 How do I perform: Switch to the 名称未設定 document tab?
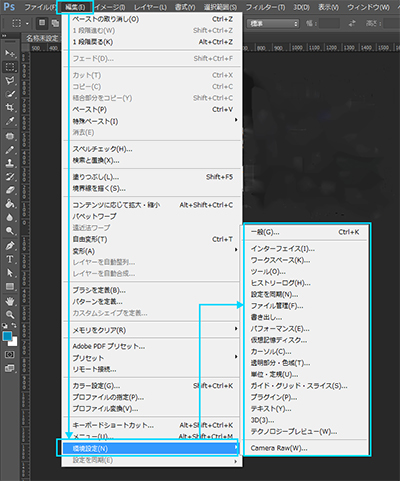click(x=42, y=38)
